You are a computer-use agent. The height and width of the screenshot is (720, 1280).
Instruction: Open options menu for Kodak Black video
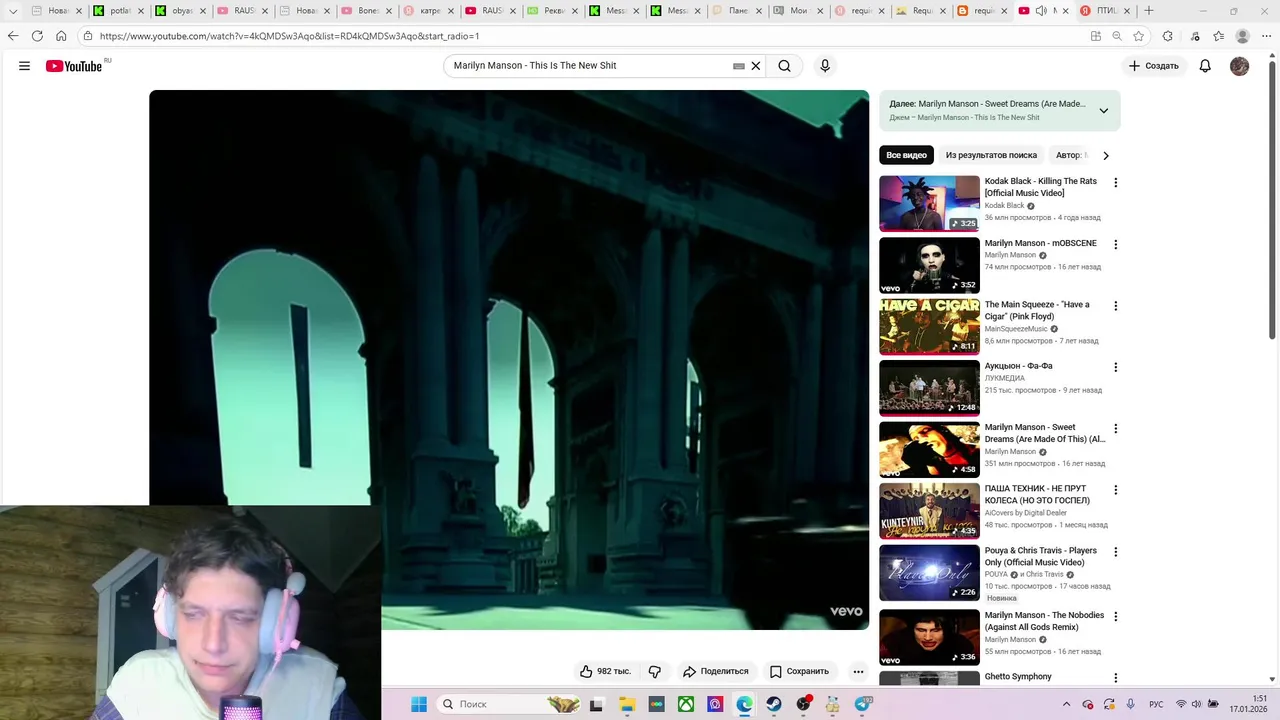pyautogui.click(x=1116, y=183)
